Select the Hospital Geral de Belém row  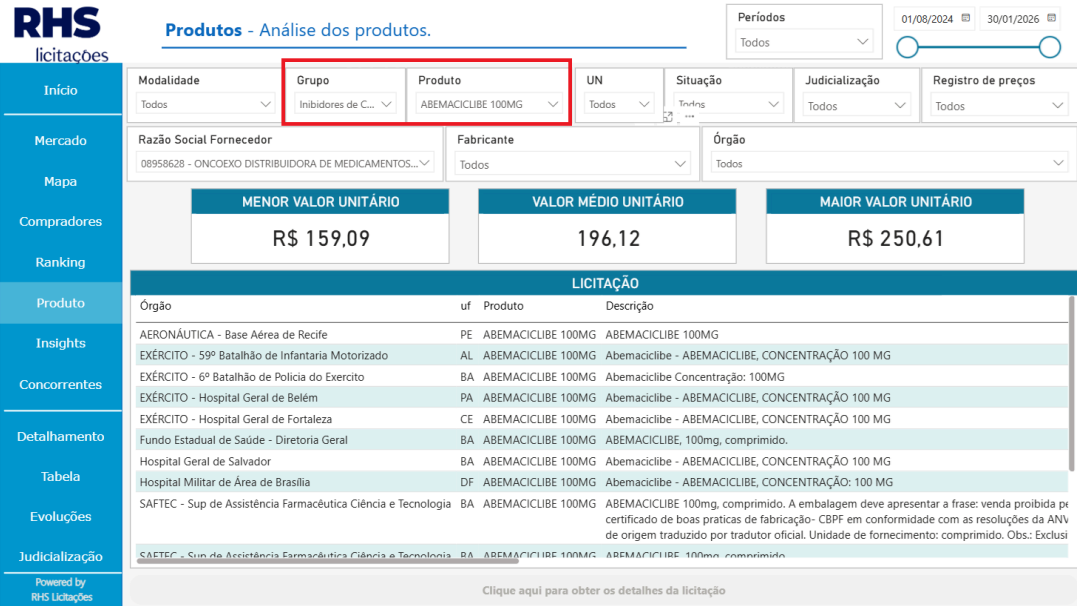pyautogui.click(x=602, y=398)
